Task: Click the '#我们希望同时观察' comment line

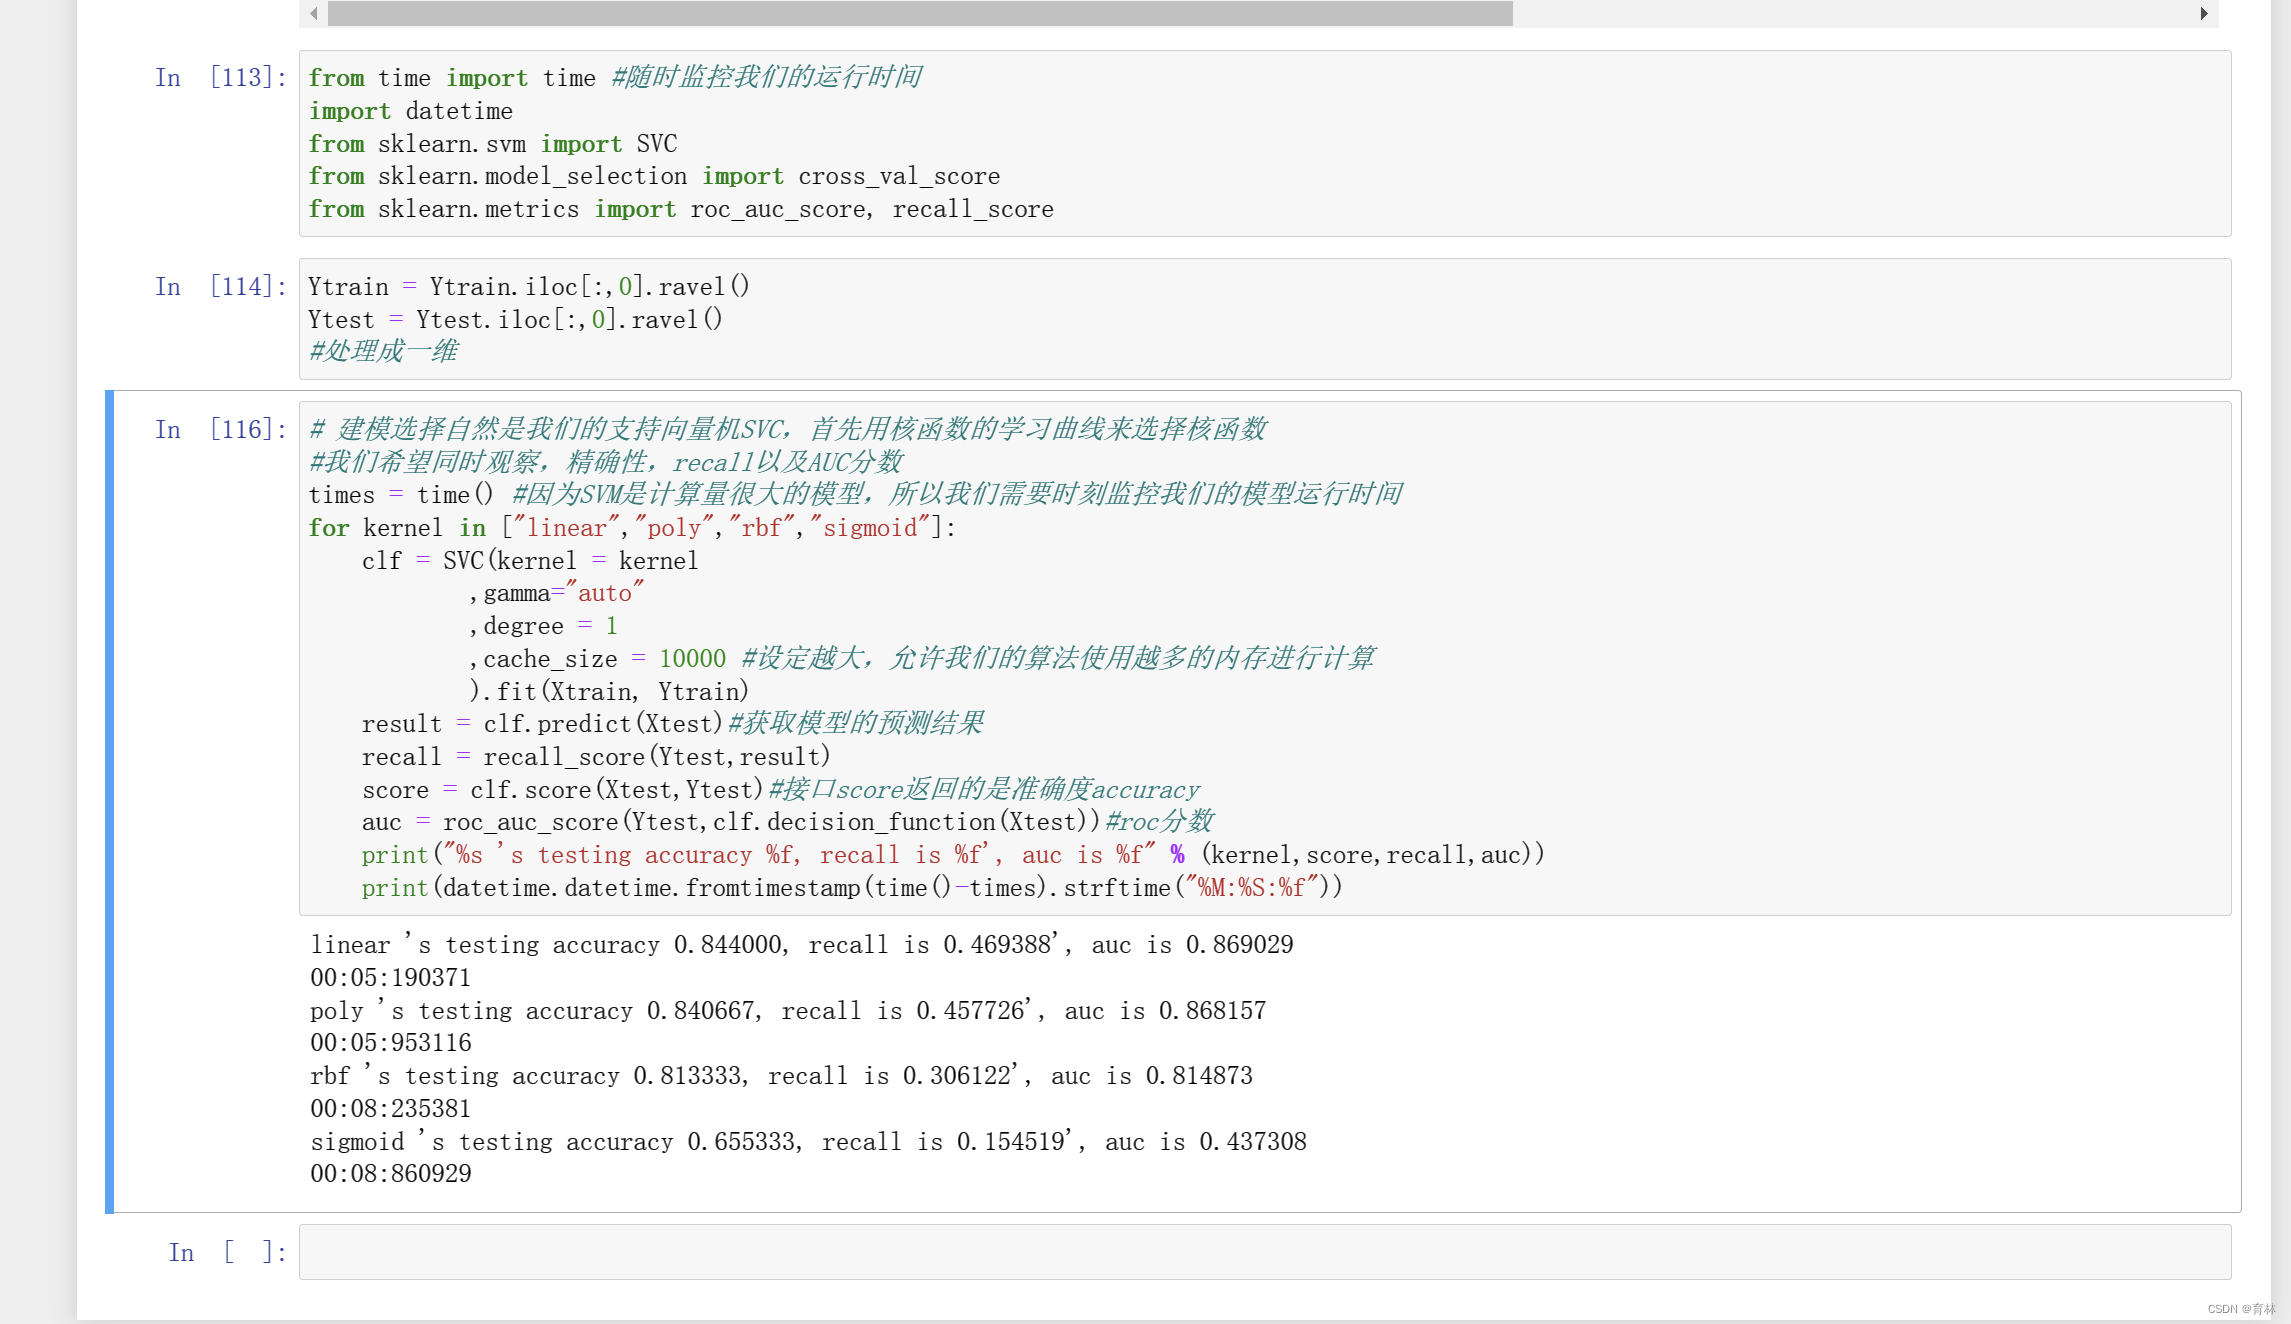Action: 606,462
